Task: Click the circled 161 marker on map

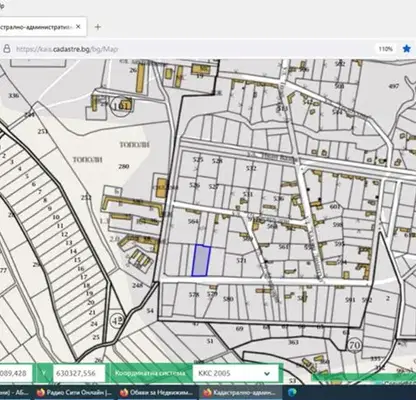Action: click(120, 106)
